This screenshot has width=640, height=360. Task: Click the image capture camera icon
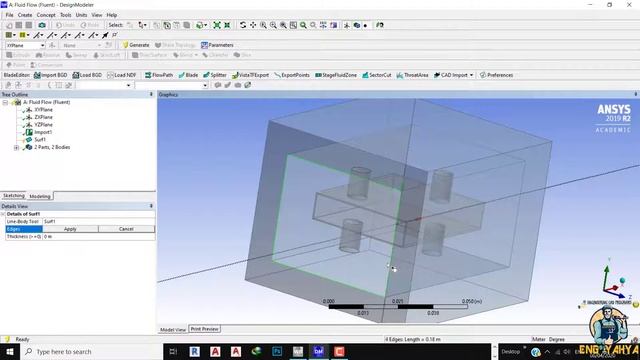(x=42, y=25)
